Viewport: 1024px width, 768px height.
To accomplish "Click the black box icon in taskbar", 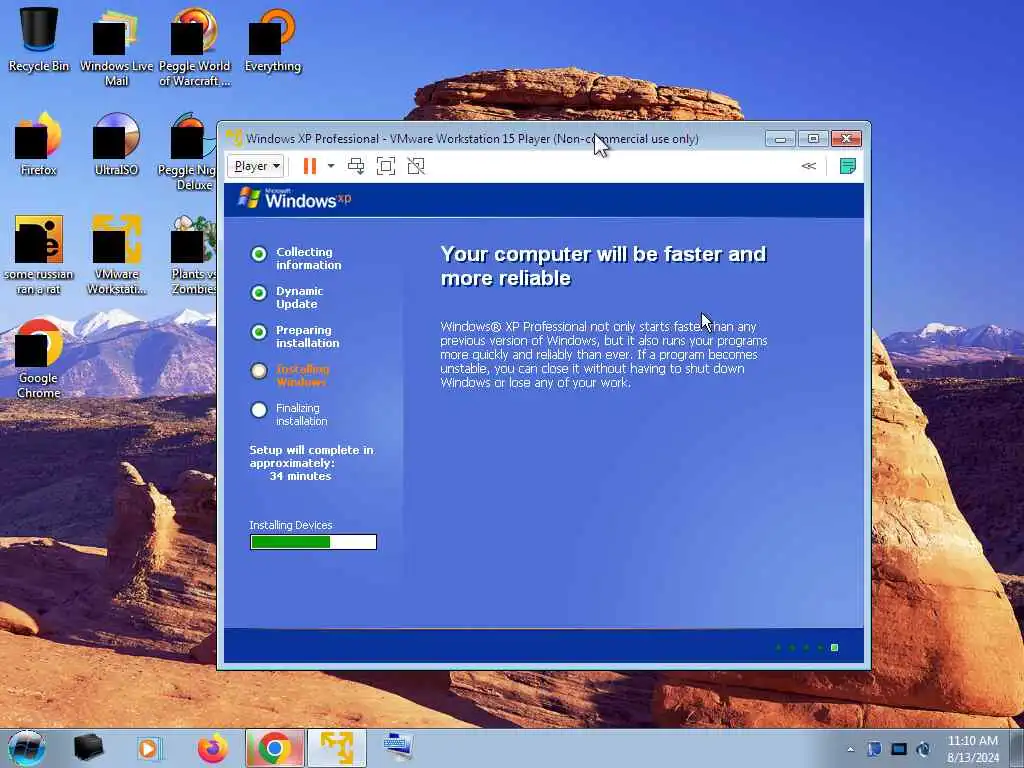I will (88, 748).
